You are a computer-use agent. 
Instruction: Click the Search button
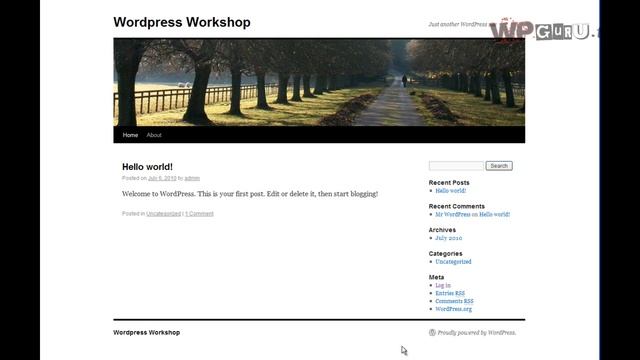coord(499,166)
